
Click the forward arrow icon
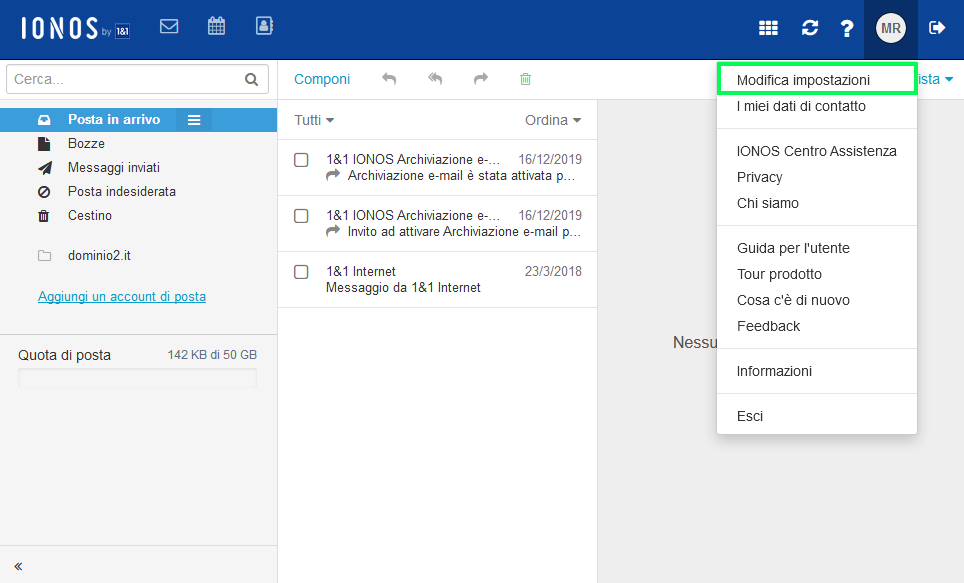pyautogui.click(x=481, y=79)
